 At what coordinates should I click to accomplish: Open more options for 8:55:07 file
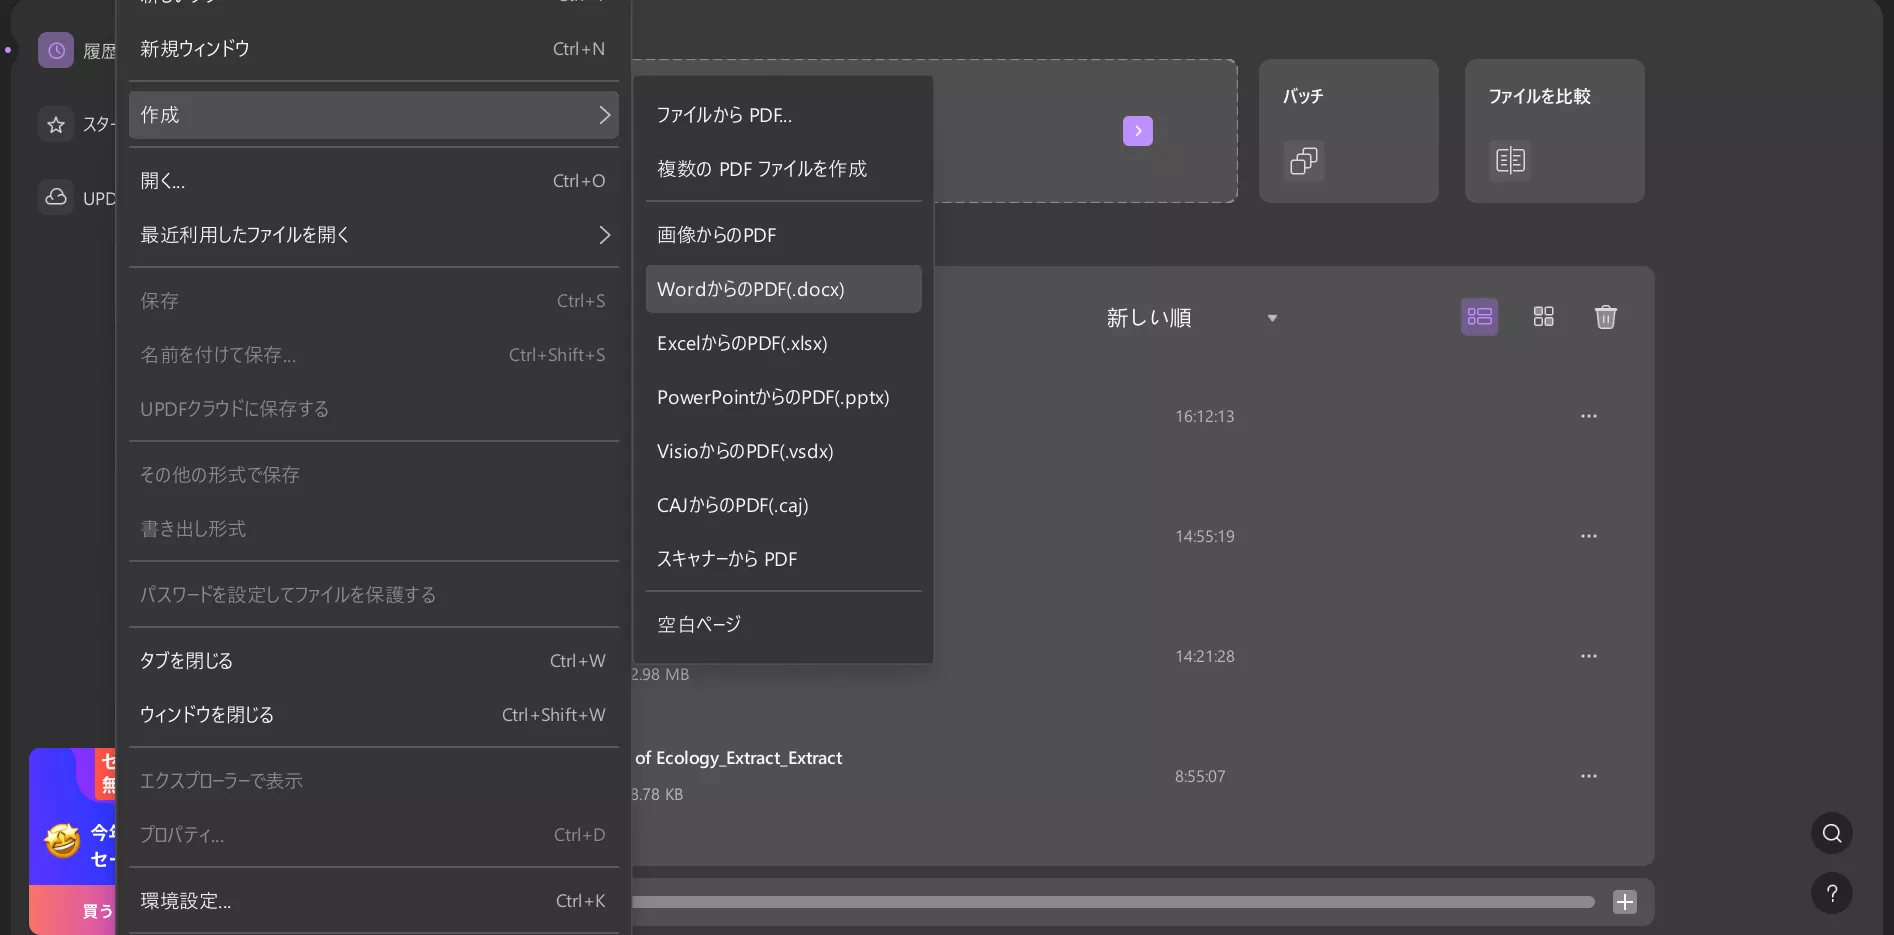tap(1589, 776)
